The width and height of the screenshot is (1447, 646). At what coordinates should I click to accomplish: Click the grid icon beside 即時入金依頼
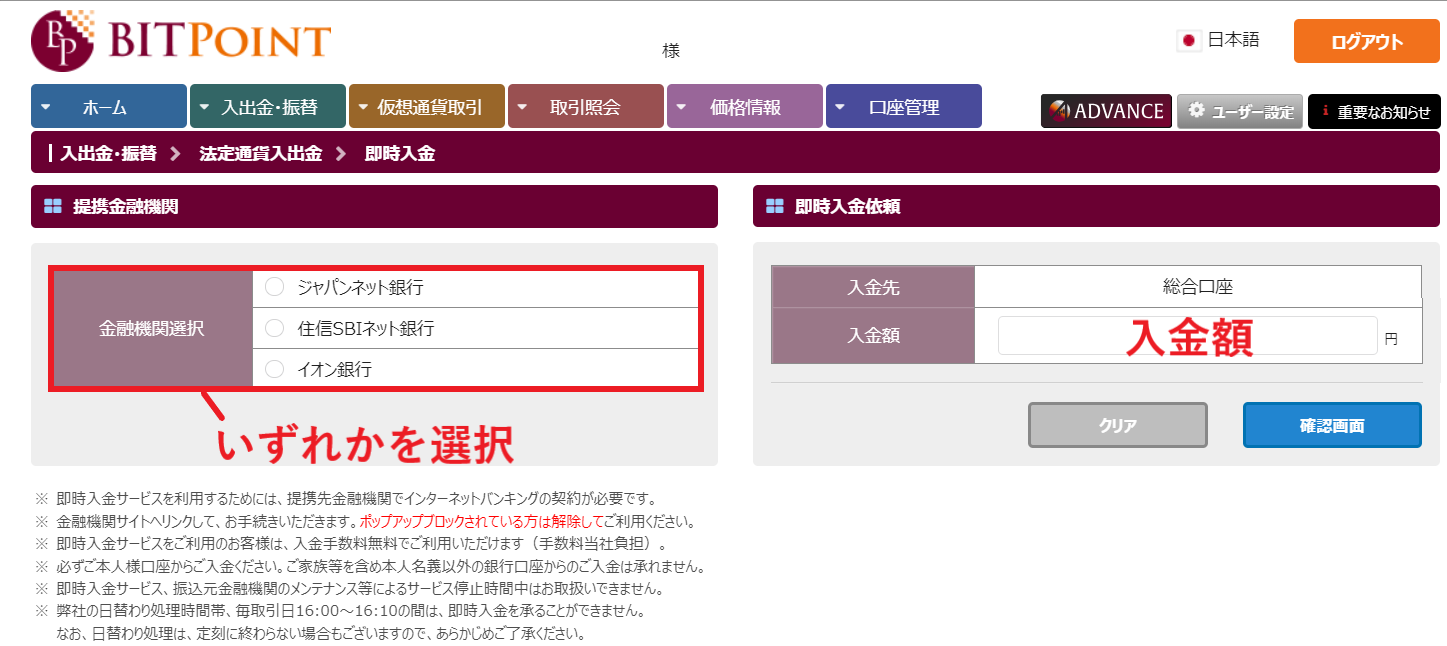click(x=774, y=207)
